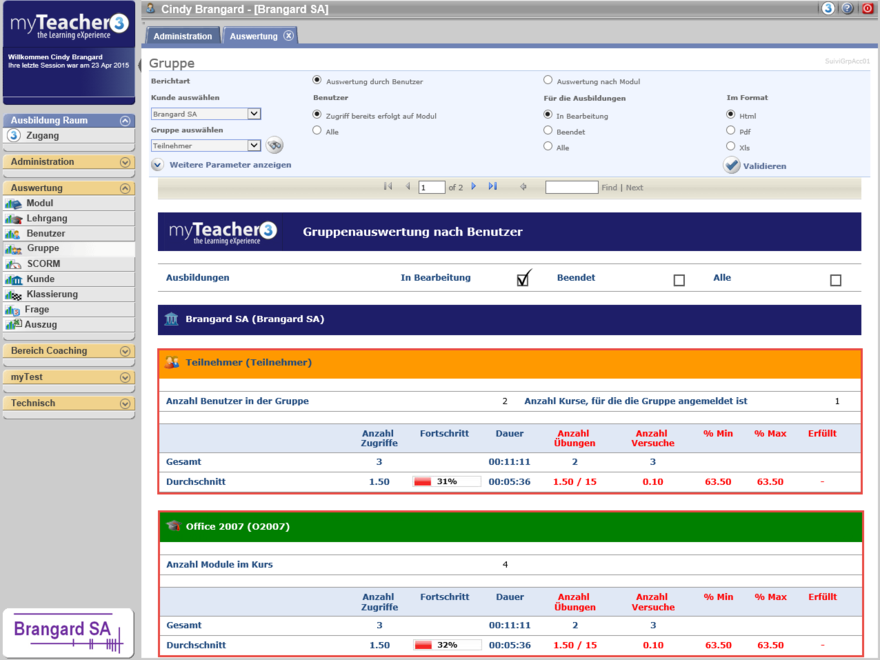This screenshot has height=660, width=880.
Task: Click the Find link in report toolbar
Action: pyautogui.click(x=609, y=188)
